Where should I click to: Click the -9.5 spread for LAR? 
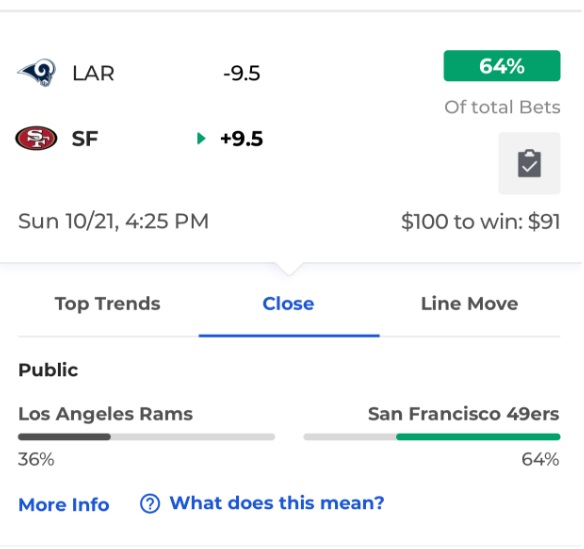tap(242, 73)
